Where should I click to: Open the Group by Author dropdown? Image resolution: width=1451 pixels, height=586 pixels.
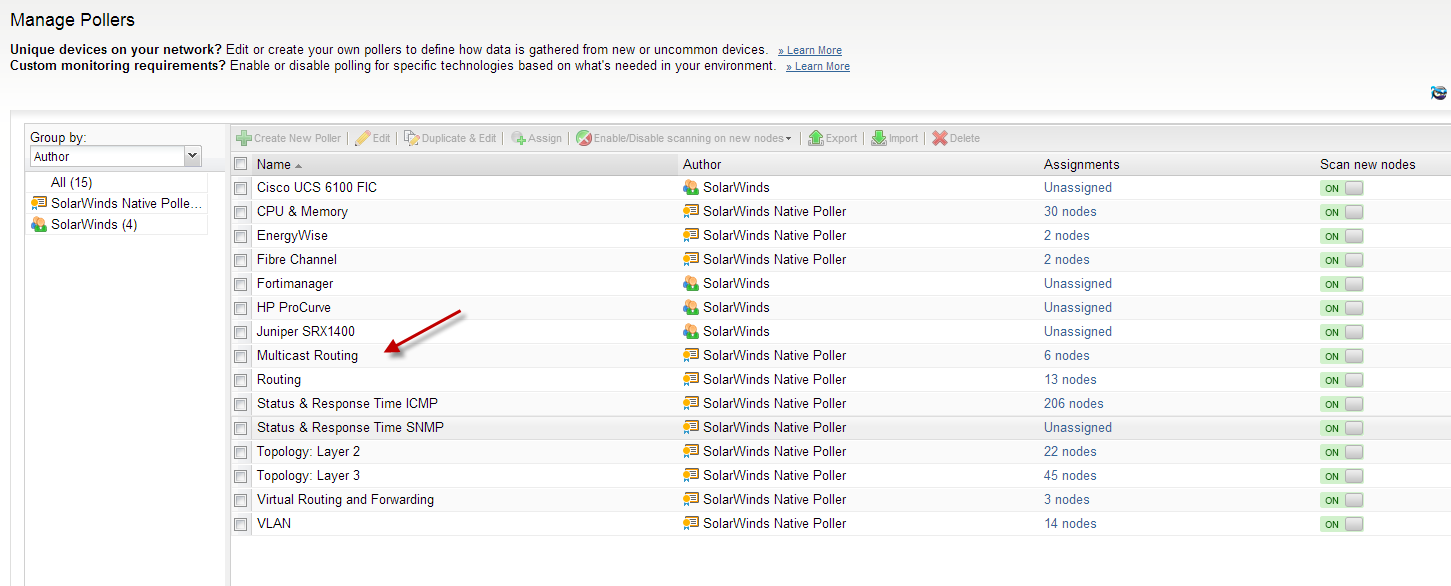click(193, 156)
